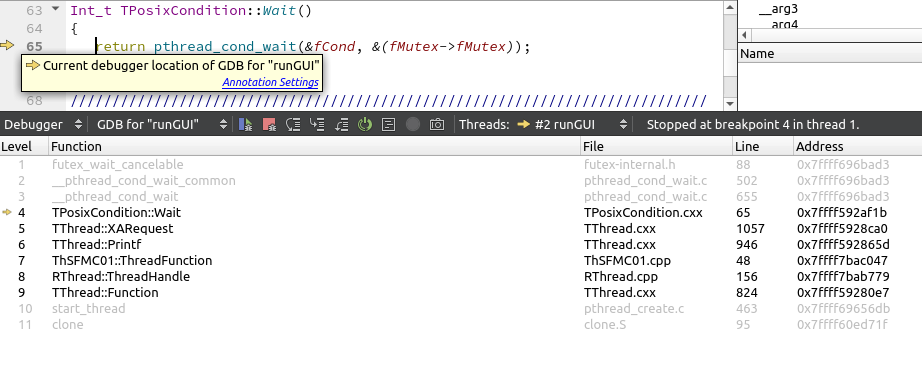Click the grey record circle icon

tap(413, 125)
